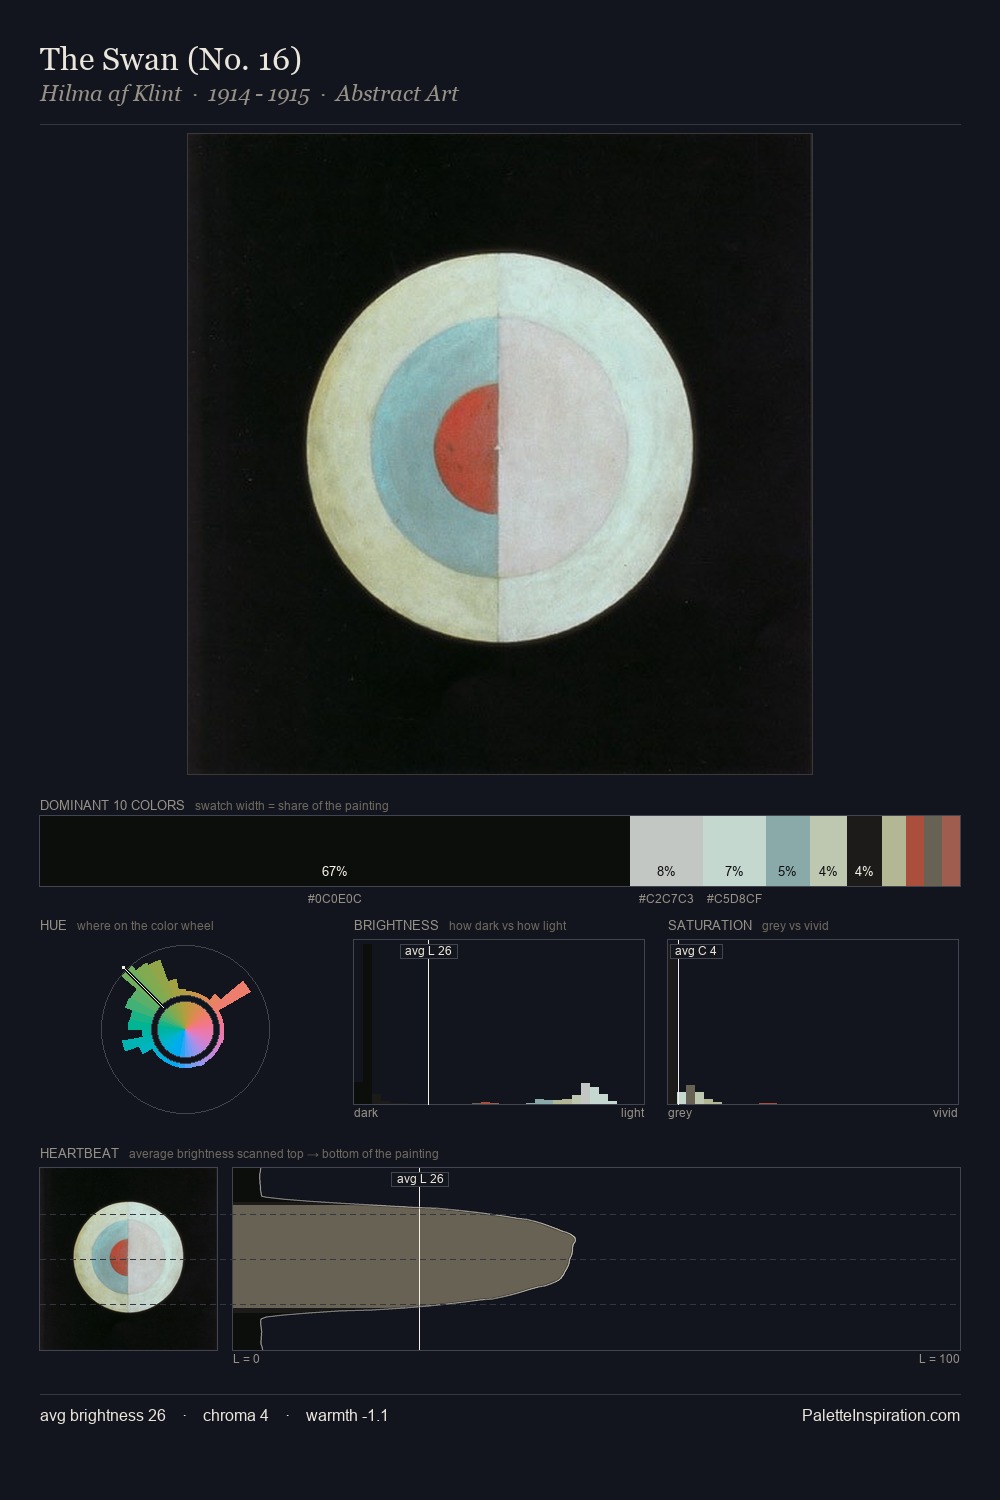This screenshot has width=1000, height=1500.
Task: Click 'where on the color wheel' caption
Action: 145,926
